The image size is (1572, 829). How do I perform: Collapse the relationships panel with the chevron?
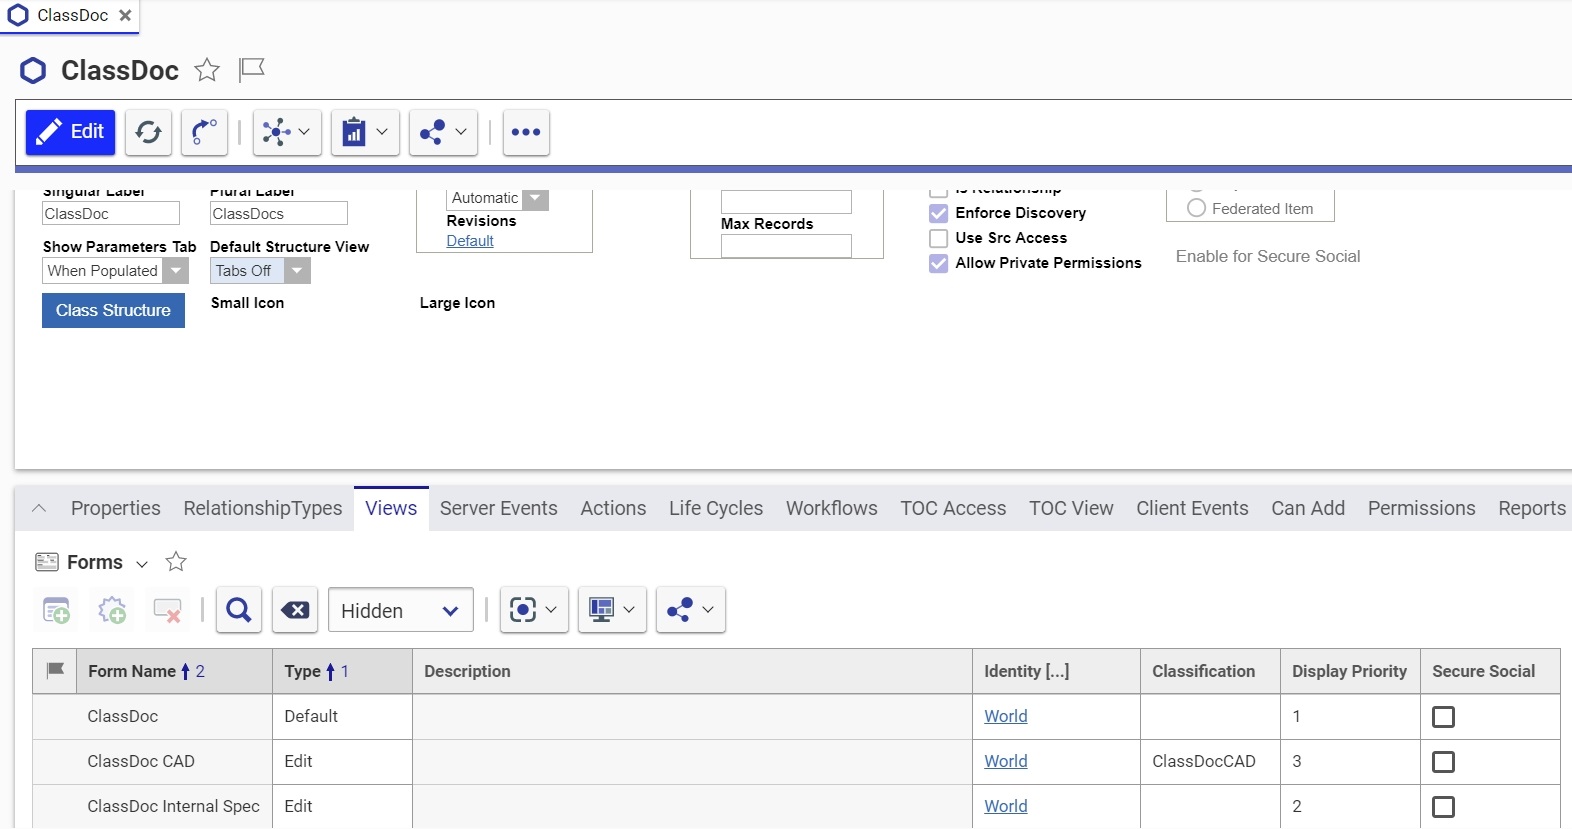tap(39, 508)
